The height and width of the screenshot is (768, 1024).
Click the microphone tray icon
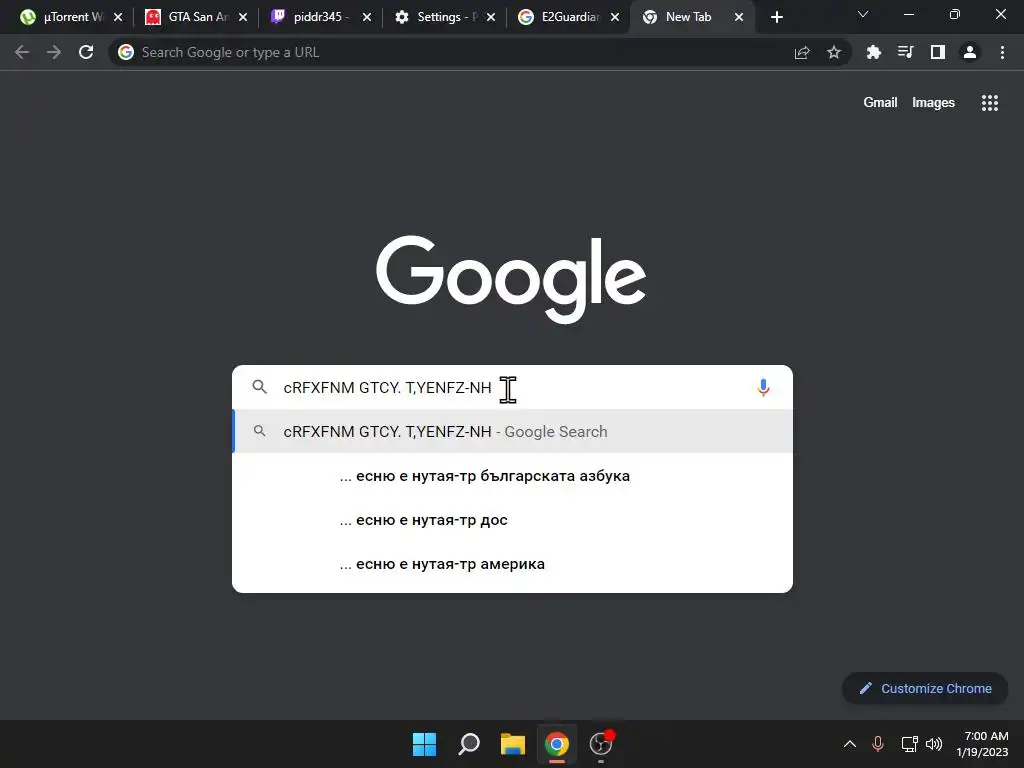click(878, 744)
